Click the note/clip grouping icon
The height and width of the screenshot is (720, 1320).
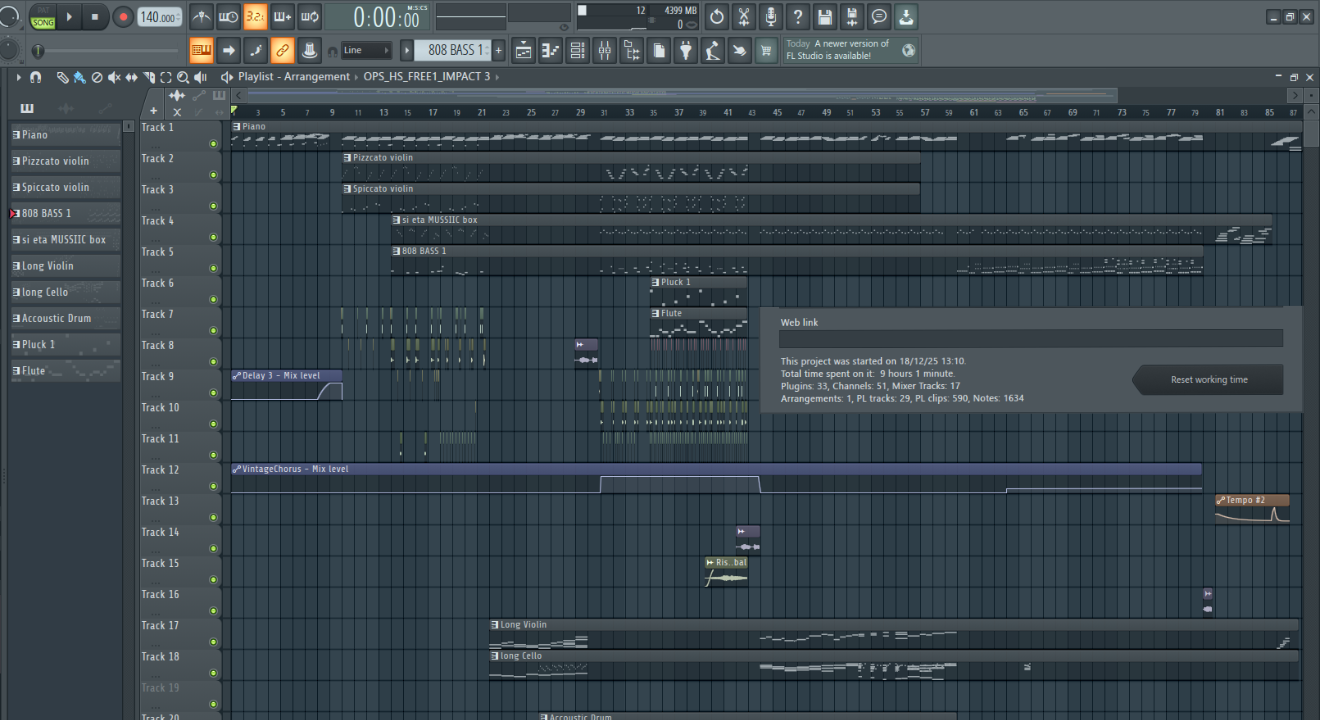click(256, 50)
